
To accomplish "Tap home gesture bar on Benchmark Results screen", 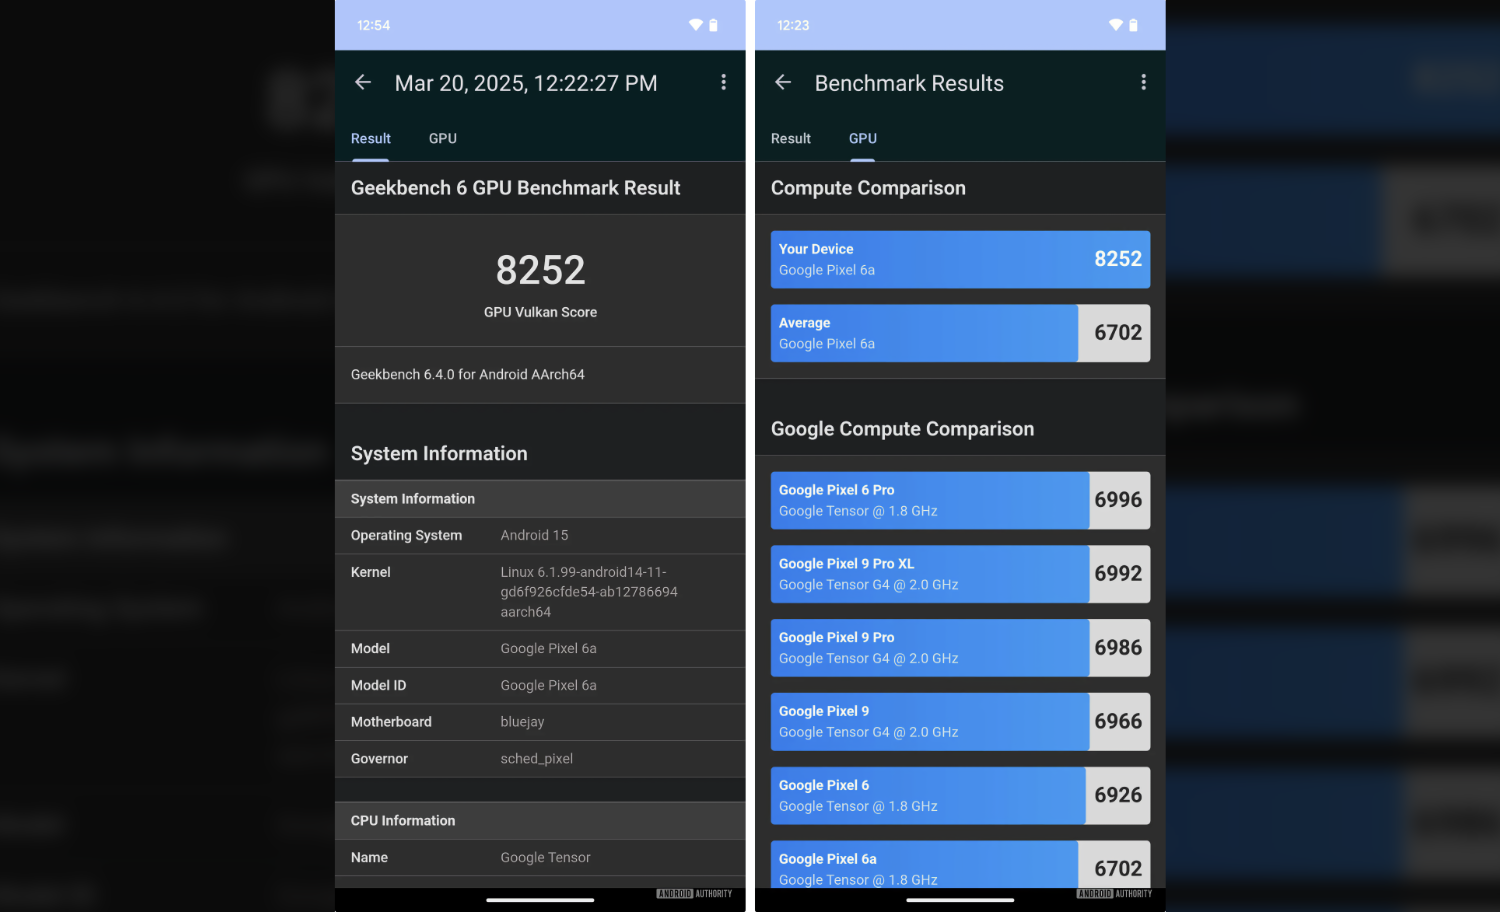I will 960,900.
